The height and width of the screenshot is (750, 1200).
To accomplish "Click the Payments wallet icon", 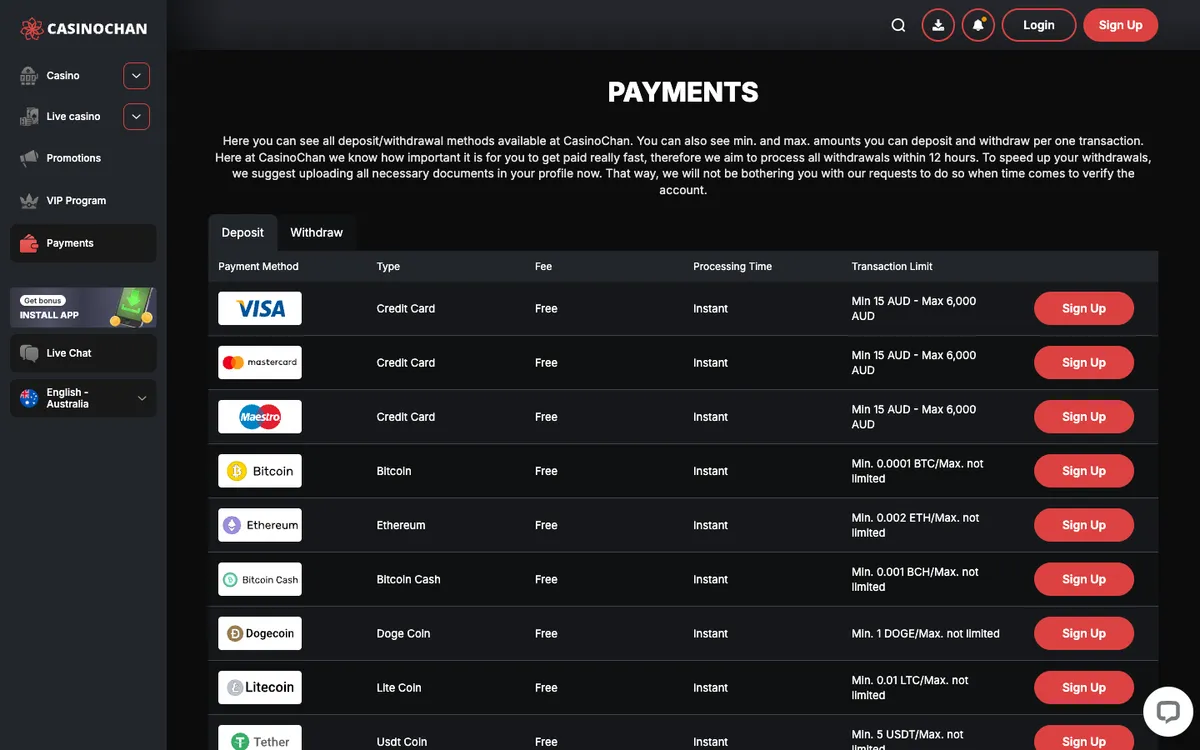I will click(29, 243).
